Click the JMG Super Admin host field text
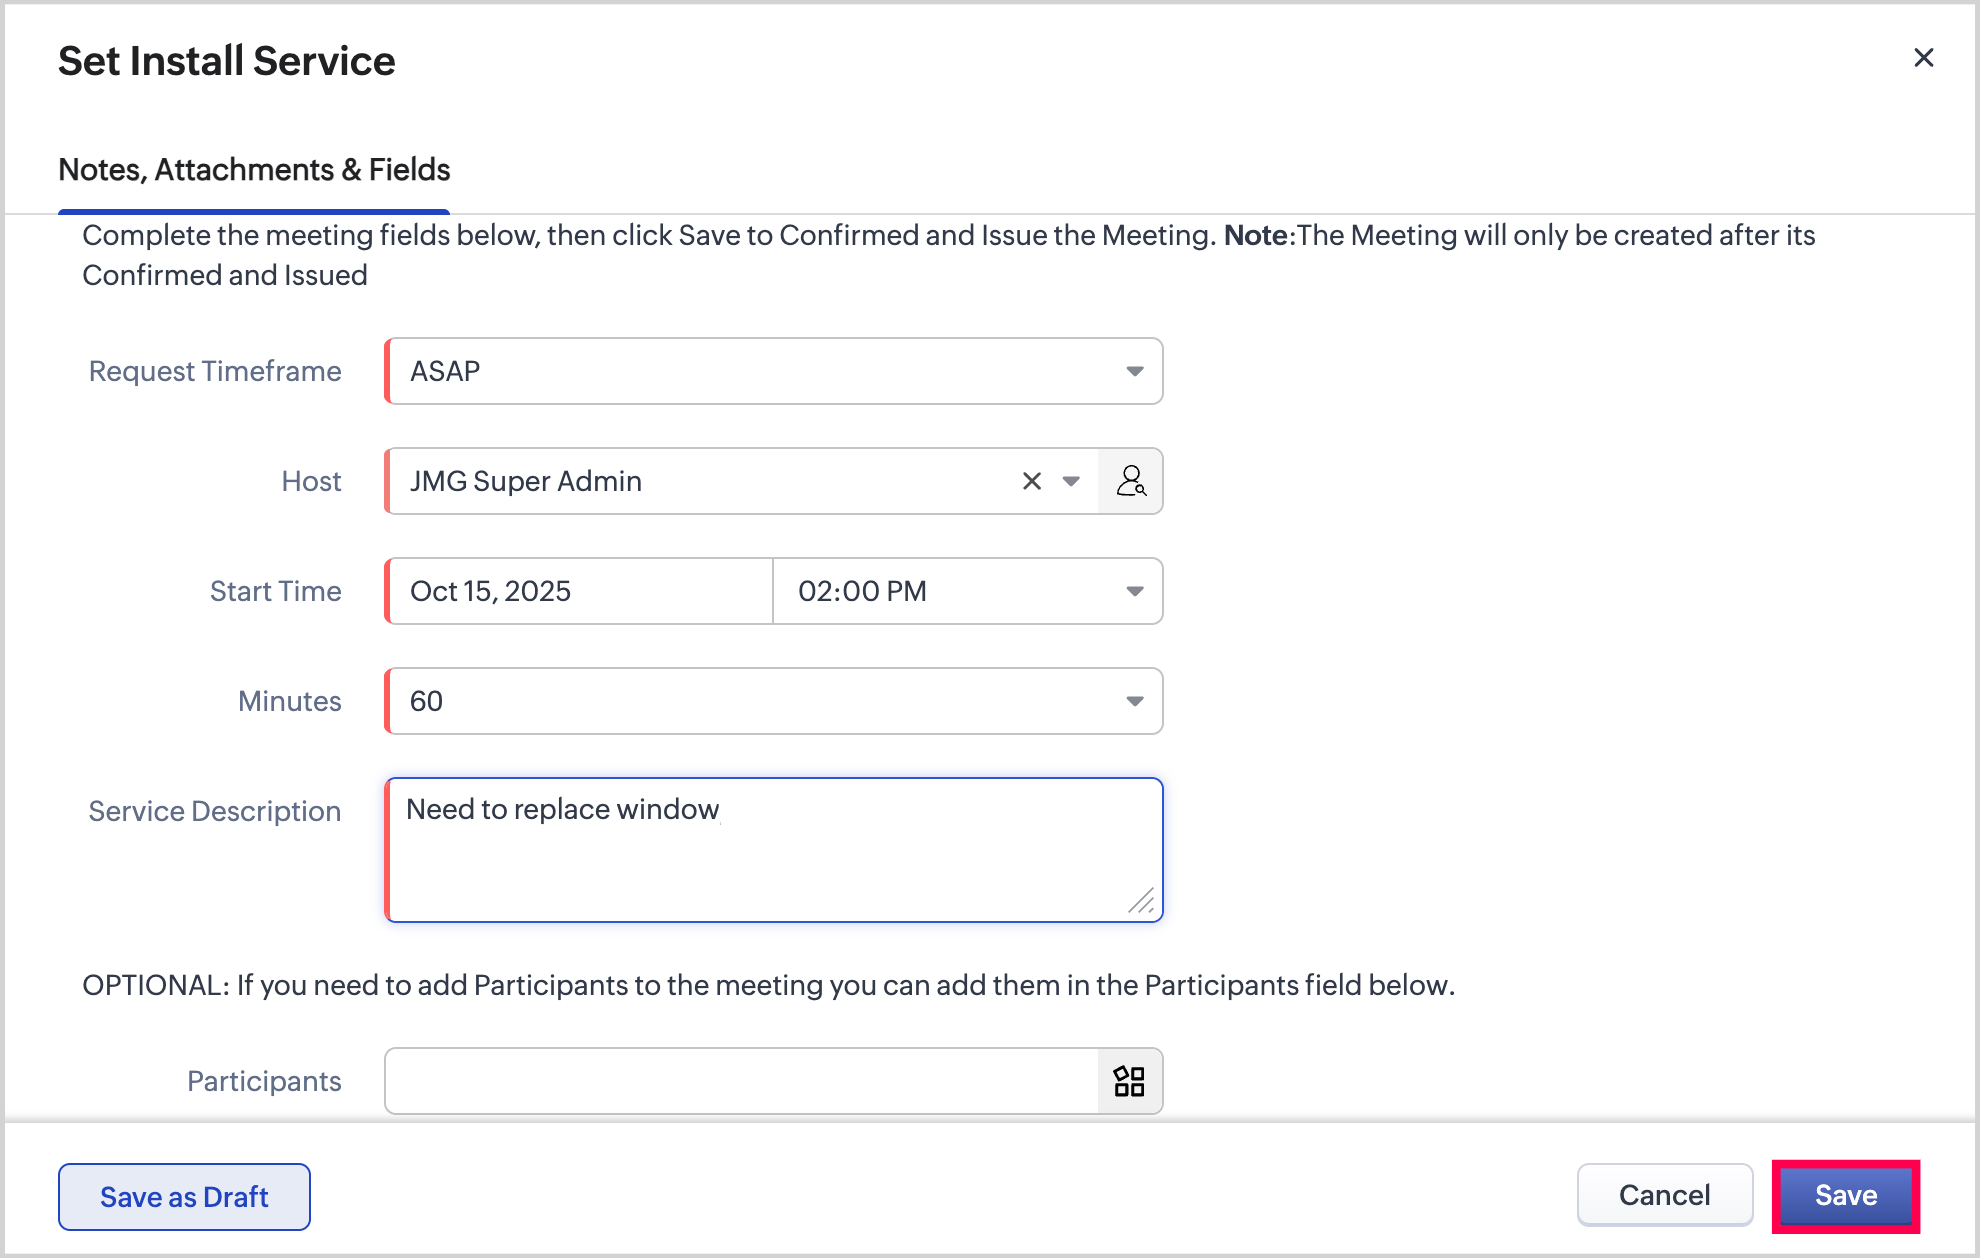The width and height of the screenshot is (1980, 1258). pos(526,481)
